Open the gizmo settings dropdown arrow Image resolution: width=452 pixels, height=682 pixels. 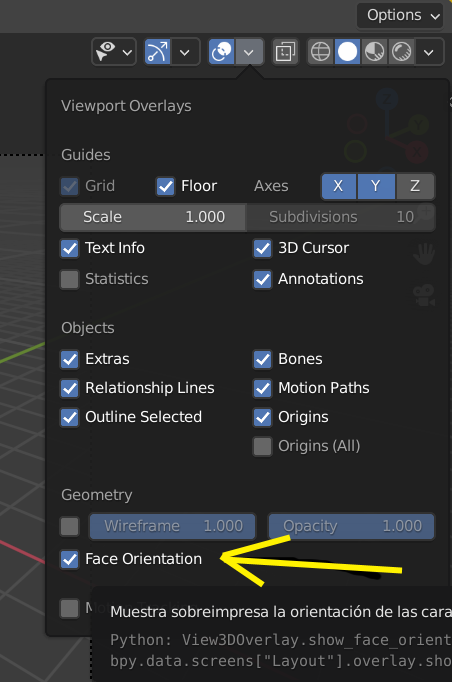pyautogui.click(x=185, y=52)
